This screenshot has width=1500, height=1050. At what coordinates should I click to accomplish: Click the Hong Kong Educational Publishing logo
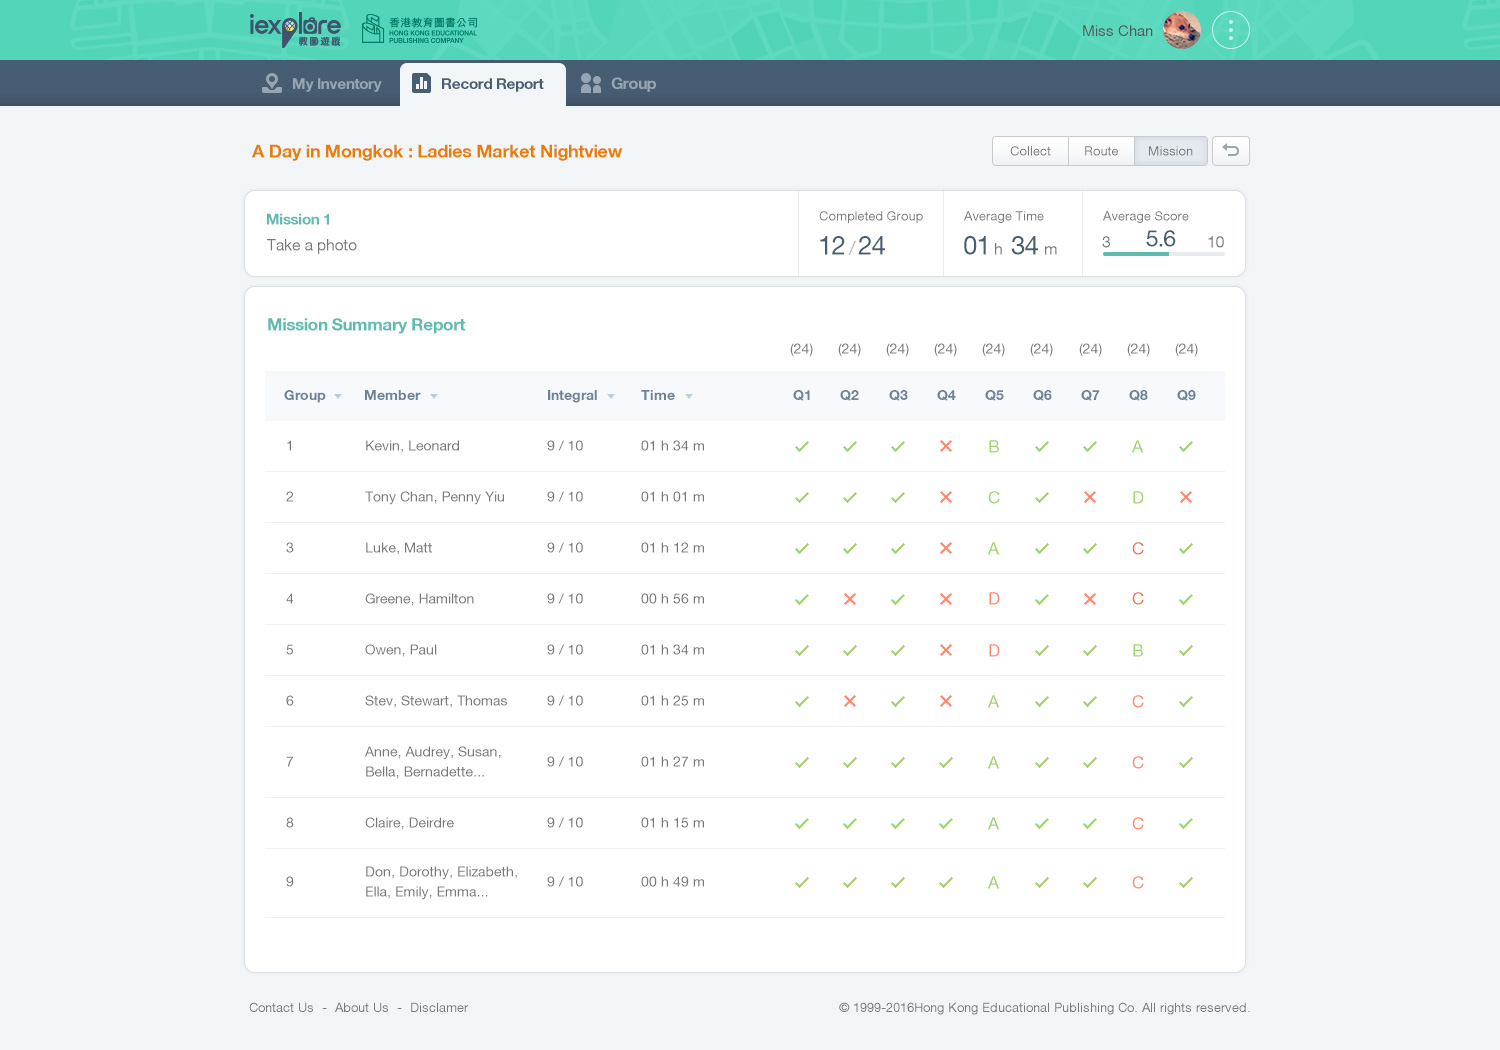coord(419,29)
